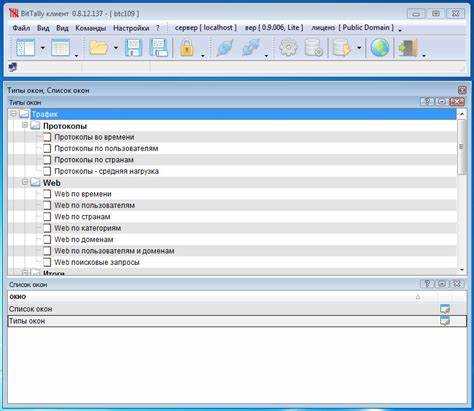Viewport: 474px width, 411px height.
Task: Select Протоколы - средняя нагрузка item
Action: click(106, 171)
